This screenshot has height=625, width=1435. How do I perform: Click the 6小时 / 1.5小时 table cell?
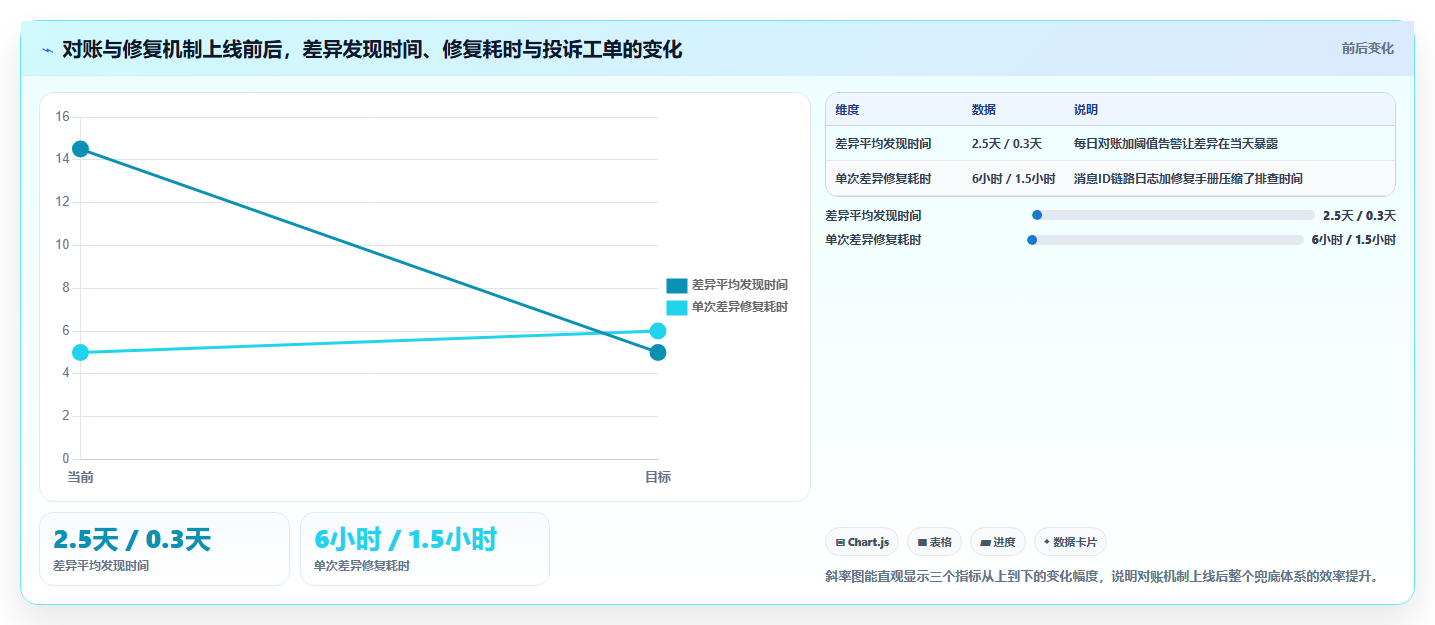pos(1013,178)
